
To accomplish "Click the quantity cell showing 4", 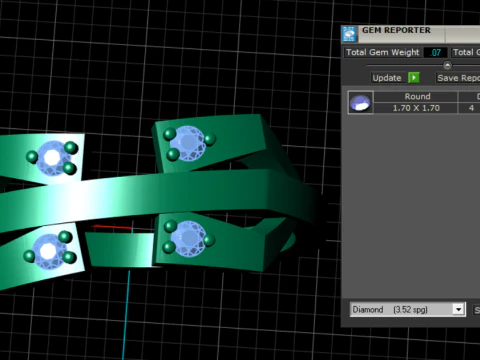I will pyautogui.click(x=470, y=108).
